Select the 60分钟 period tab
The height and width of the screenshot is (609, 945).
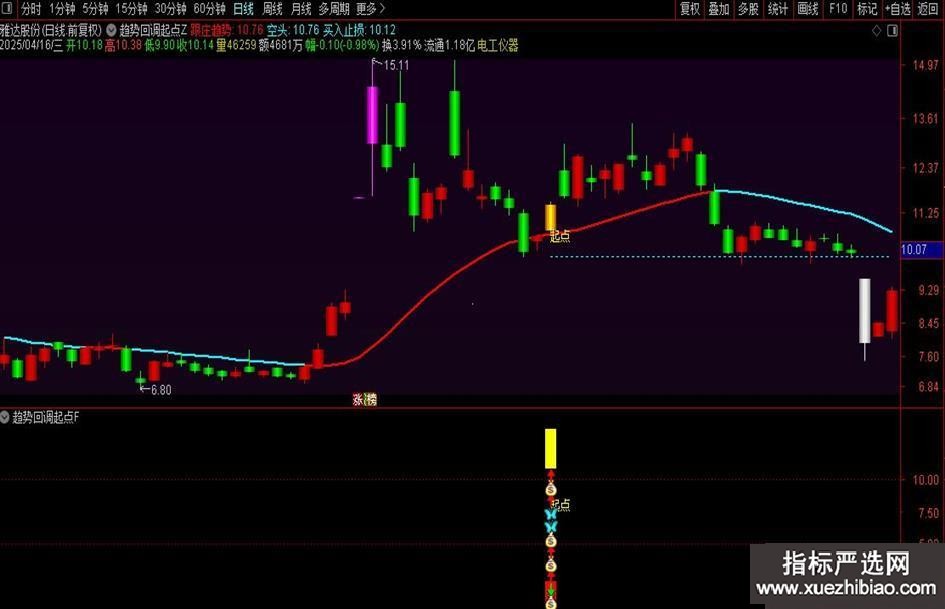pyautogui.click(x=210, y=9)
